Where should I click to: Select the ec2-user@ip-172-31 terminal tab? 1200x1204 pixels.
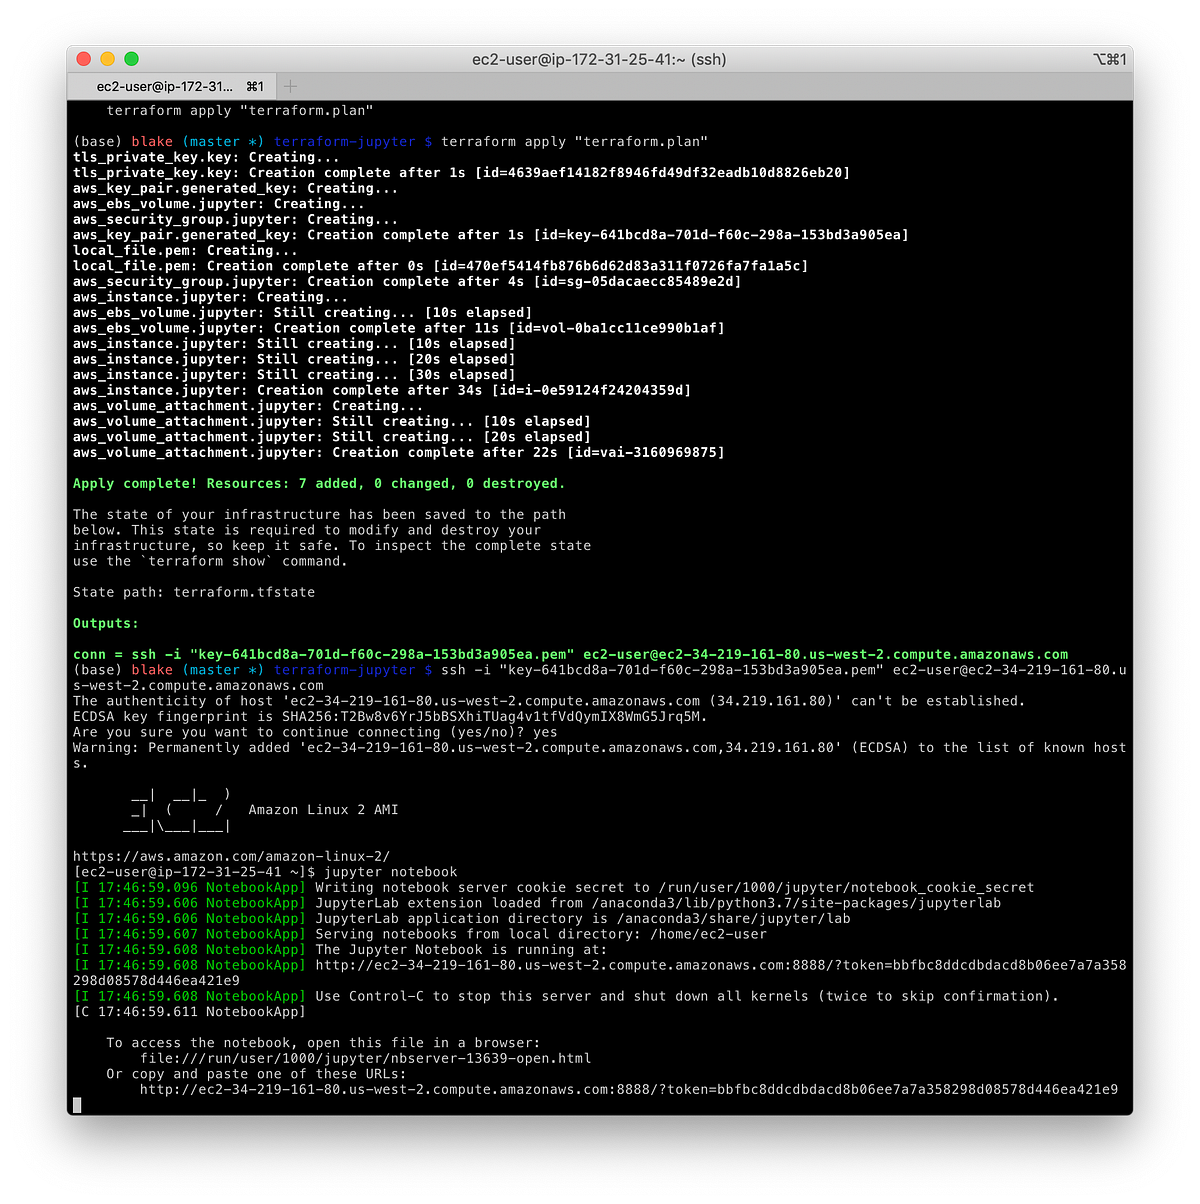(x=170, y=86)
